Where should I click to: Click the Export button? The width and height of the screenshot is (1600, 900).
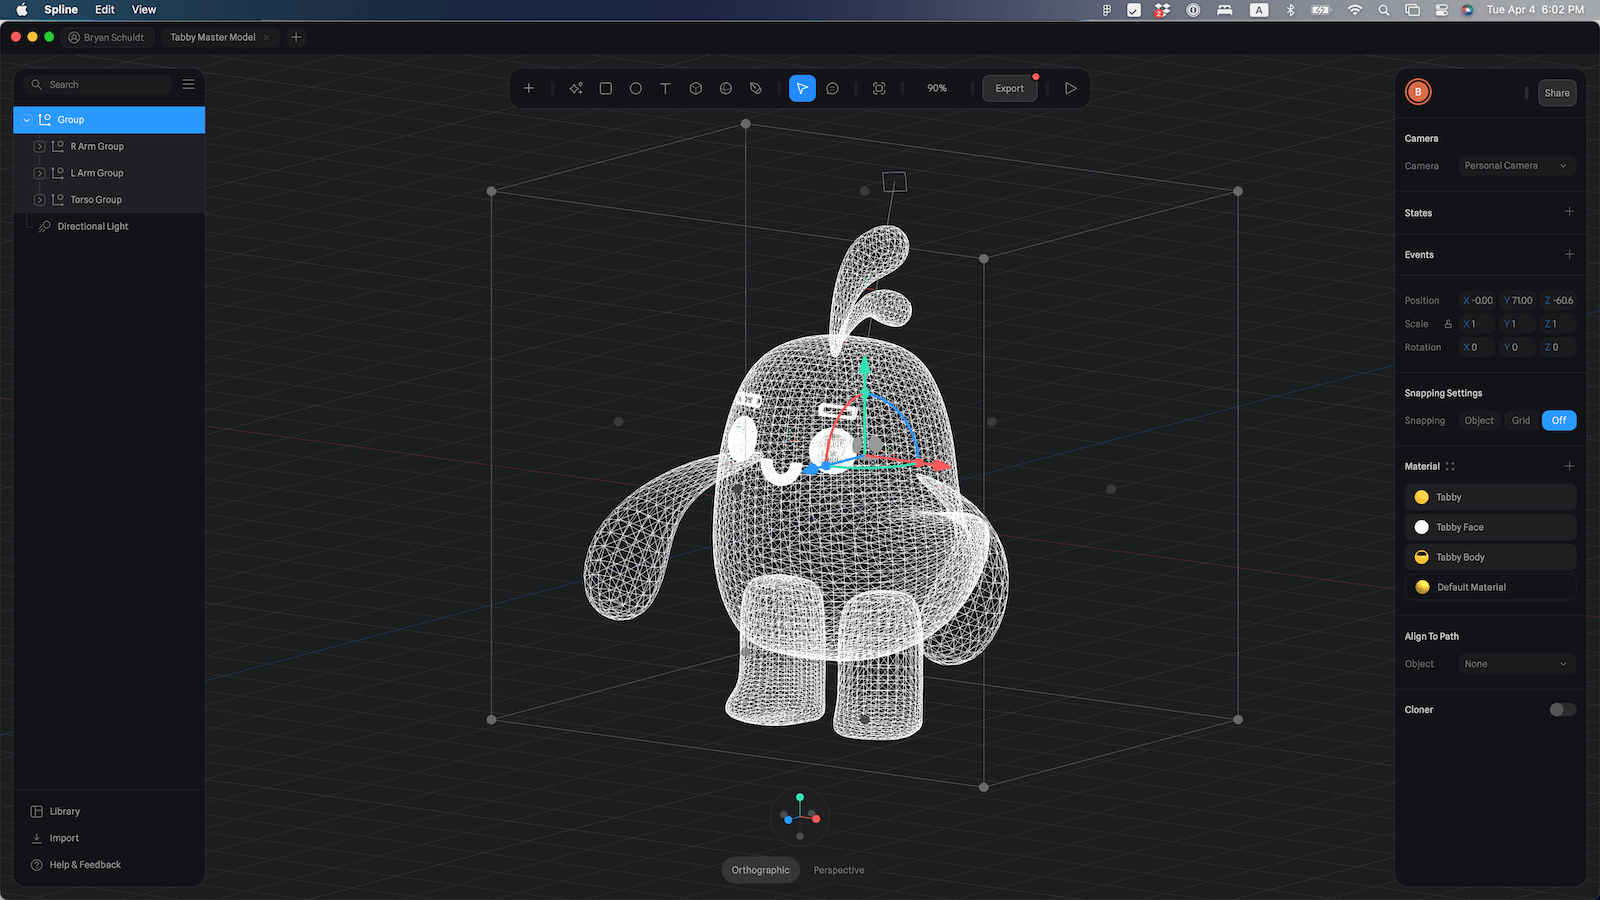[x=1010, y=88]
